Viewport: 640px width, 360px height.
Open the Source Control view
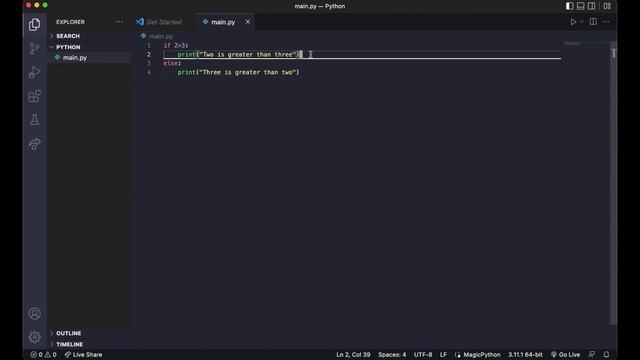click(x=35, y=49)
